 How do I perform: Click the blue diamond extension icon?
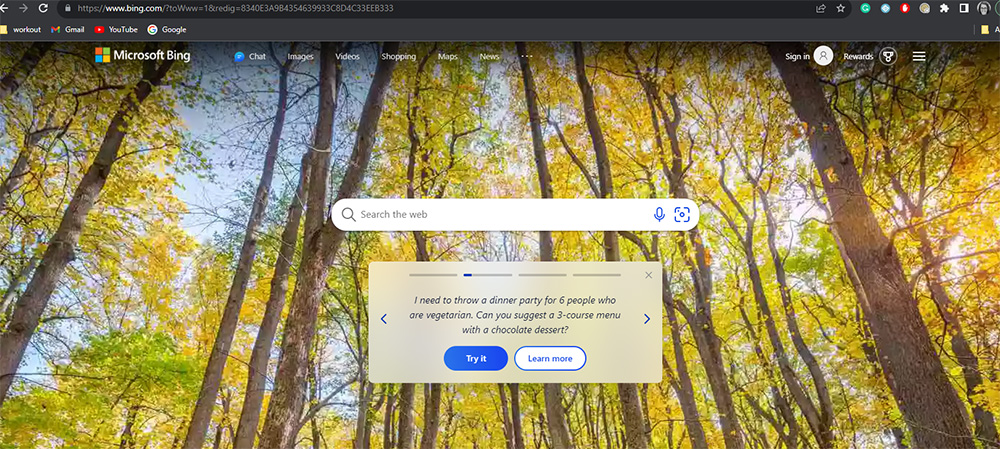point(885,8)
